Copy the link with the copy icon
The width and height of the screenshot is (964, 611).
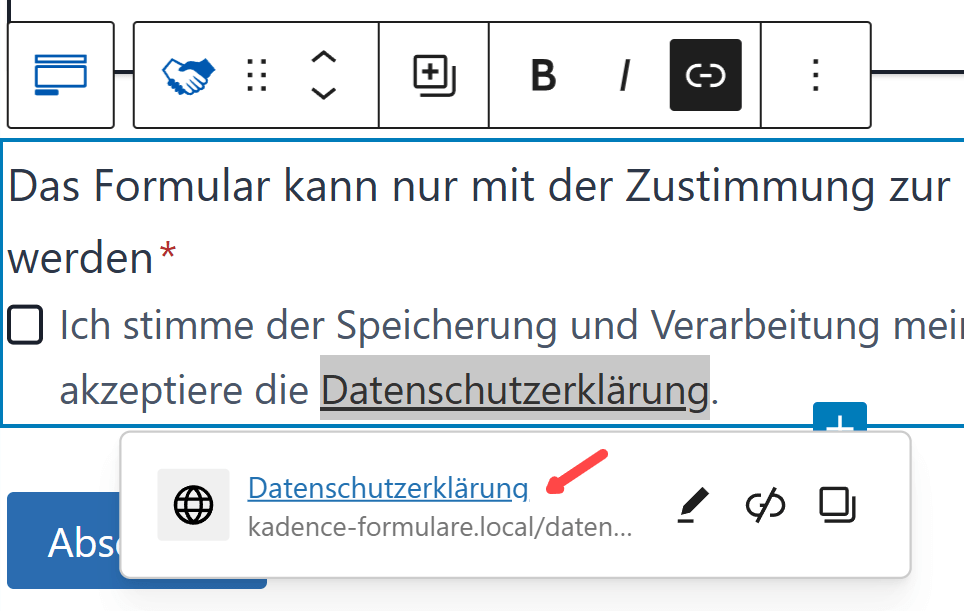tap(837, 506)
